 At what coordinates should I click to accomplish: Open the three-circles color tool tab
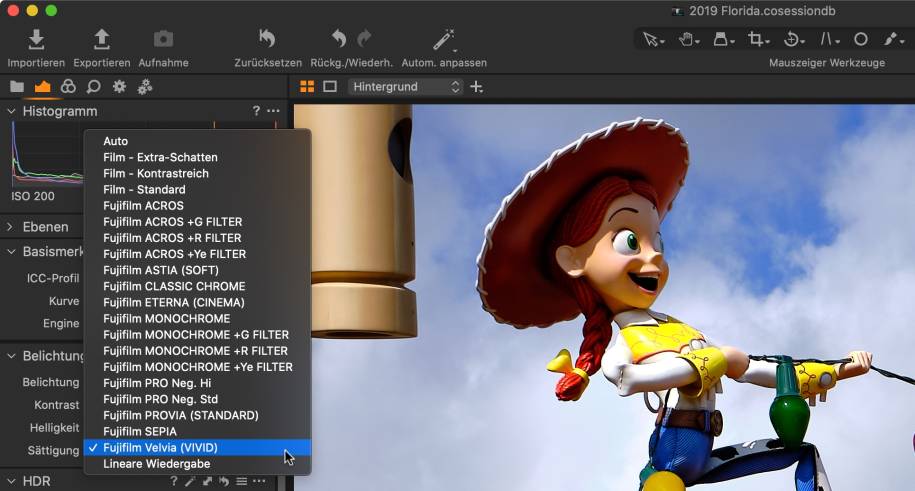click(68, 87)
